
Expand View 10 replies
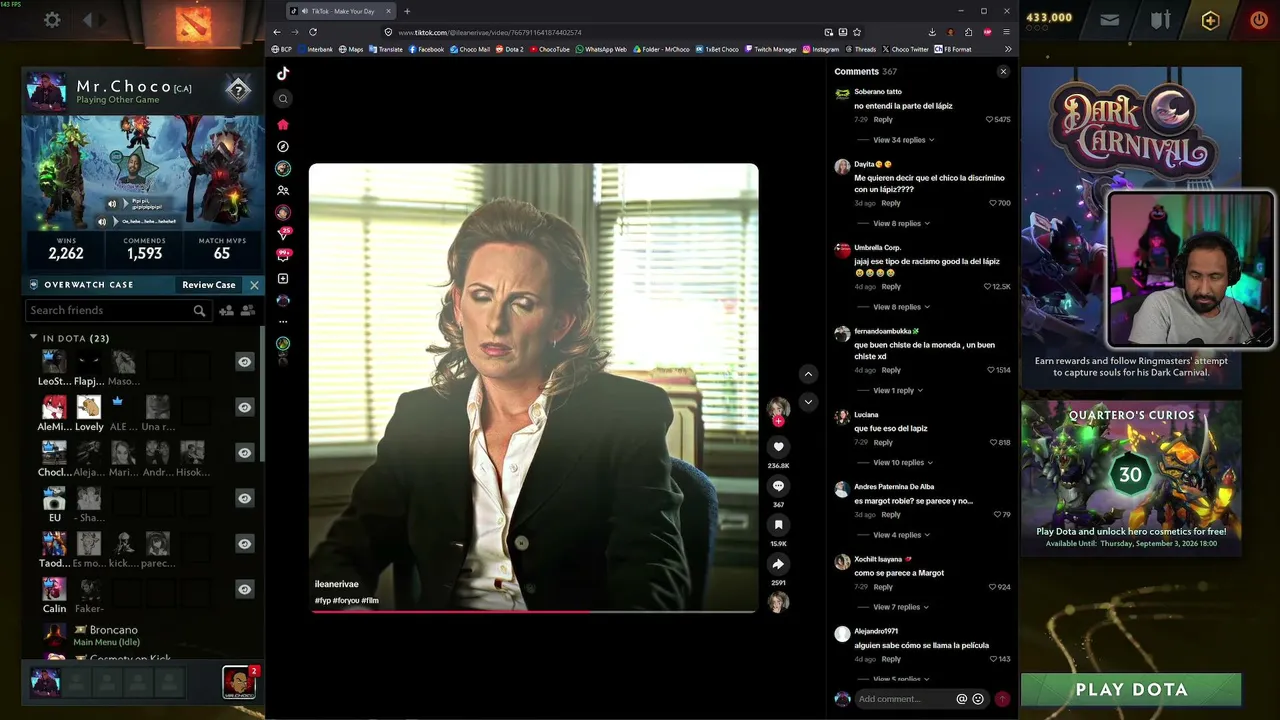tap(902, 463)
